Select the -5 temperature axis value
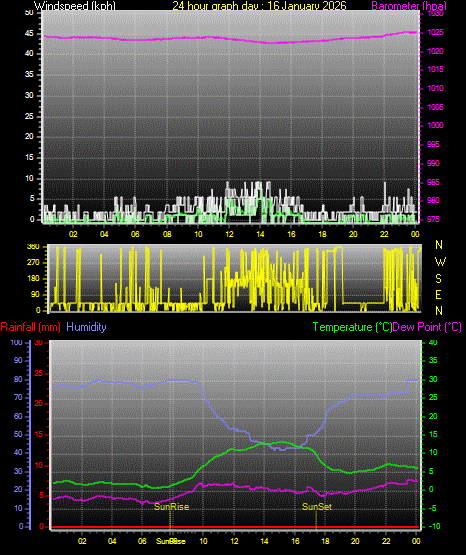 [433, 509]
